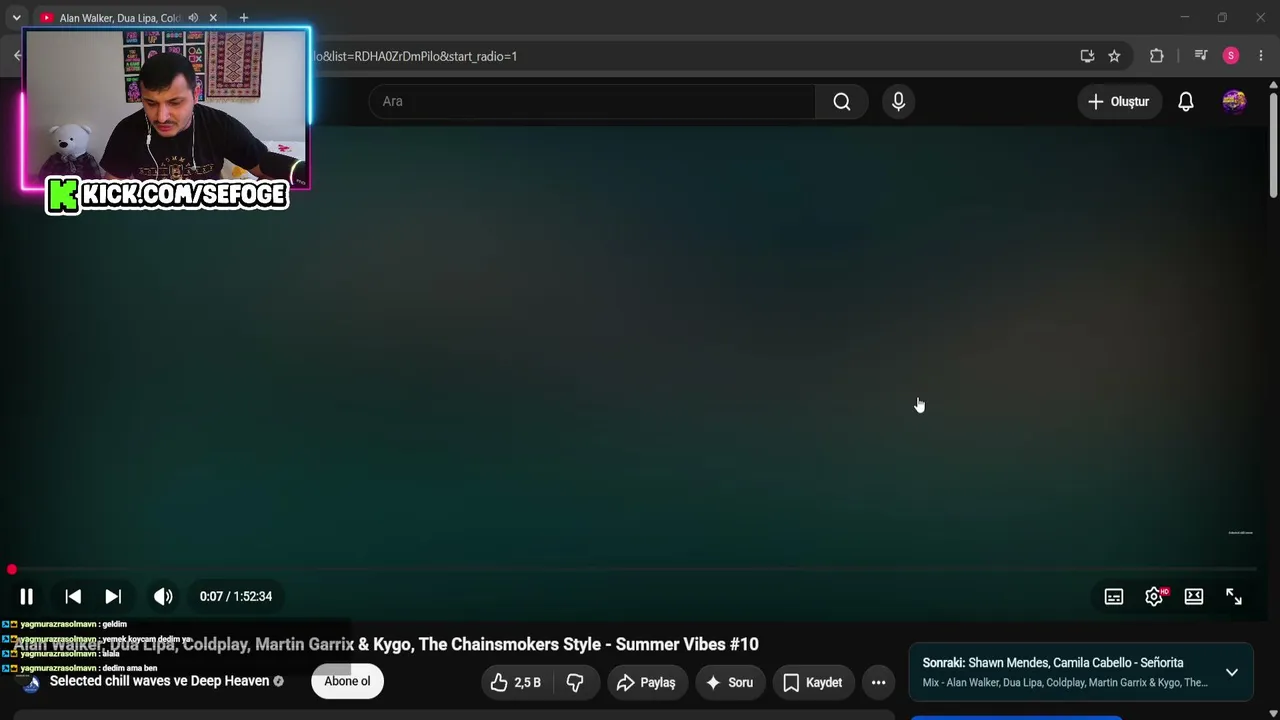The height and width of the screenshot is (720, 1280).
Task: Click the magnifier search button
Action: click(842, 101)
